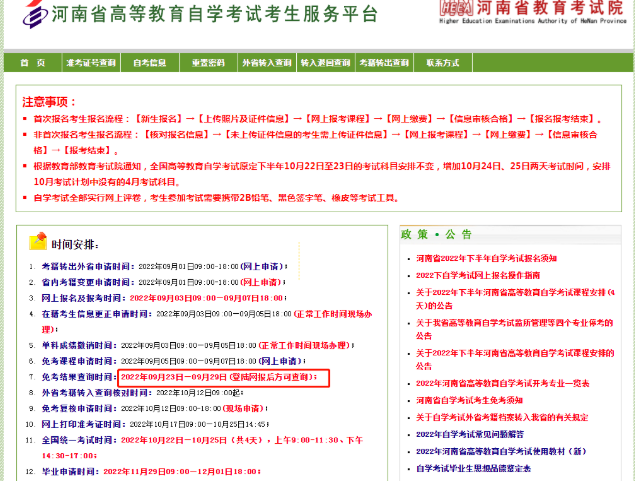Screen dimensions: 635x481
Task: Open 河南省自学考试考生免考须知 link
Action: [469, 400]
